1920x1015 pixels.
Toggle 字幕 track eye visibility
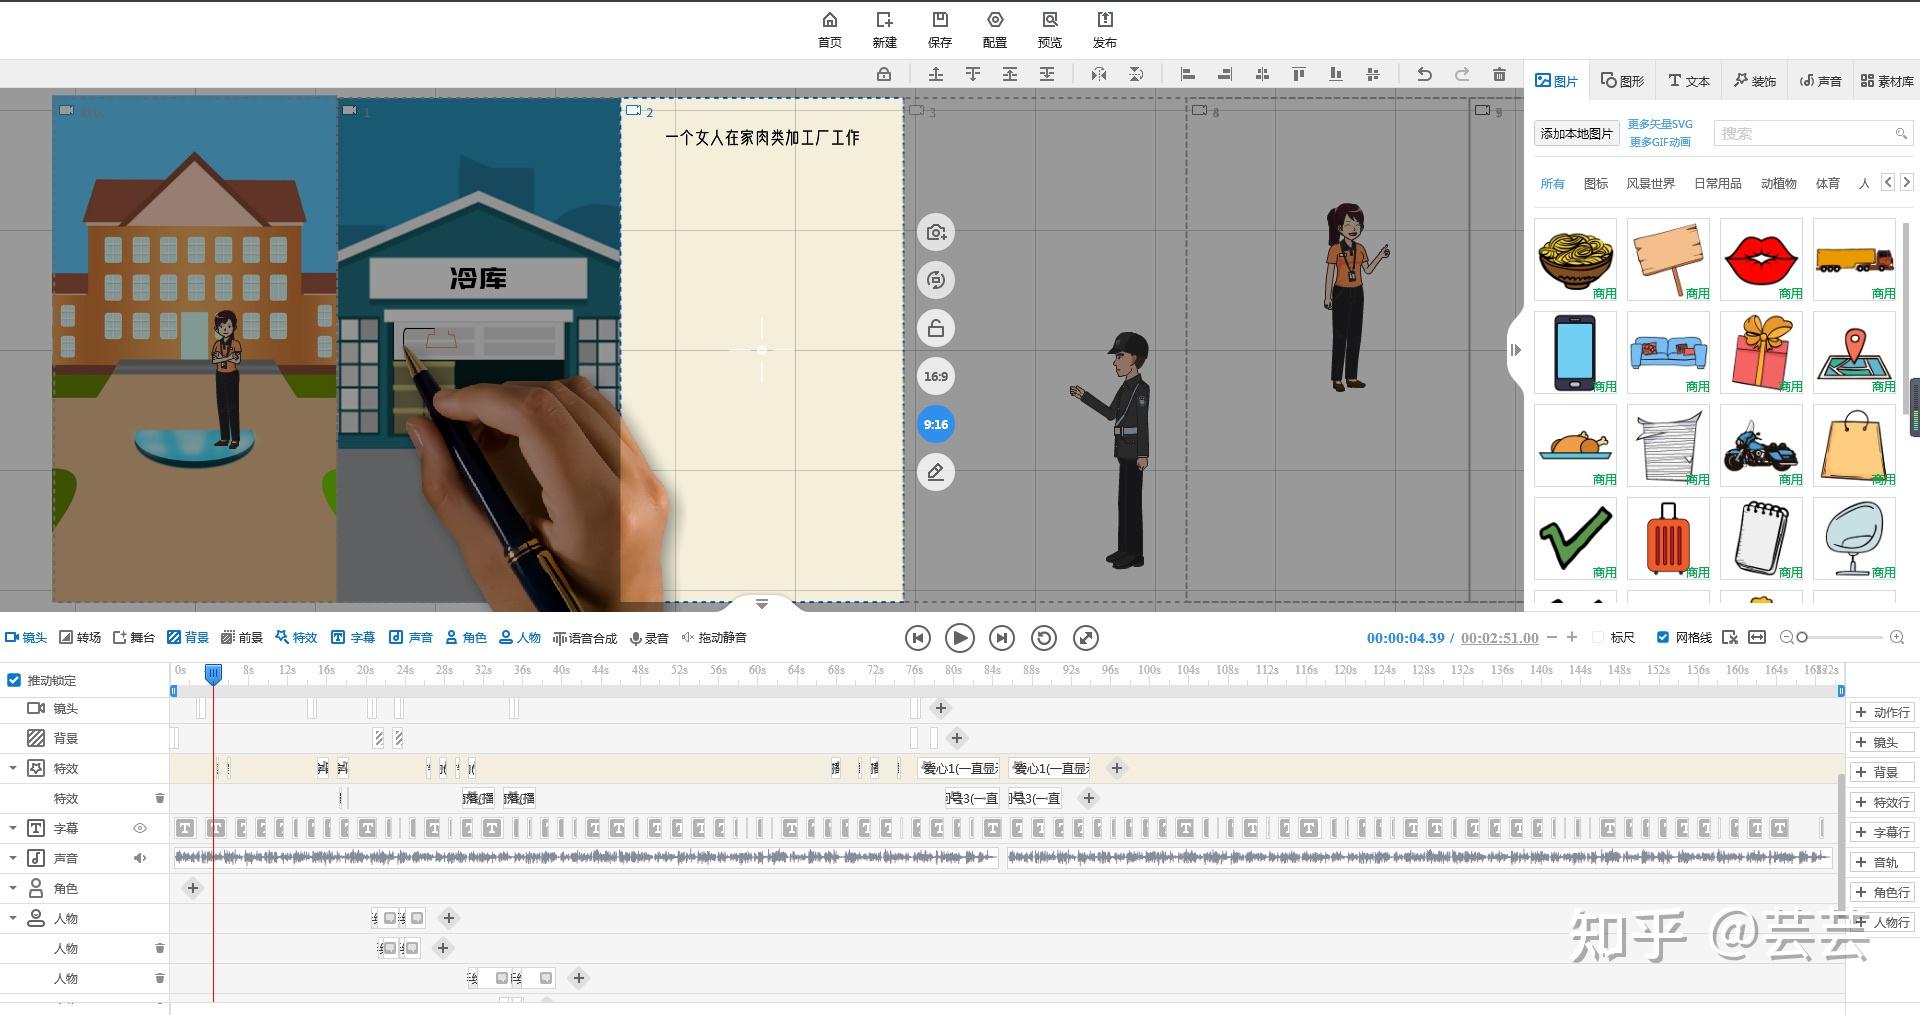click(x=140, y=828)
